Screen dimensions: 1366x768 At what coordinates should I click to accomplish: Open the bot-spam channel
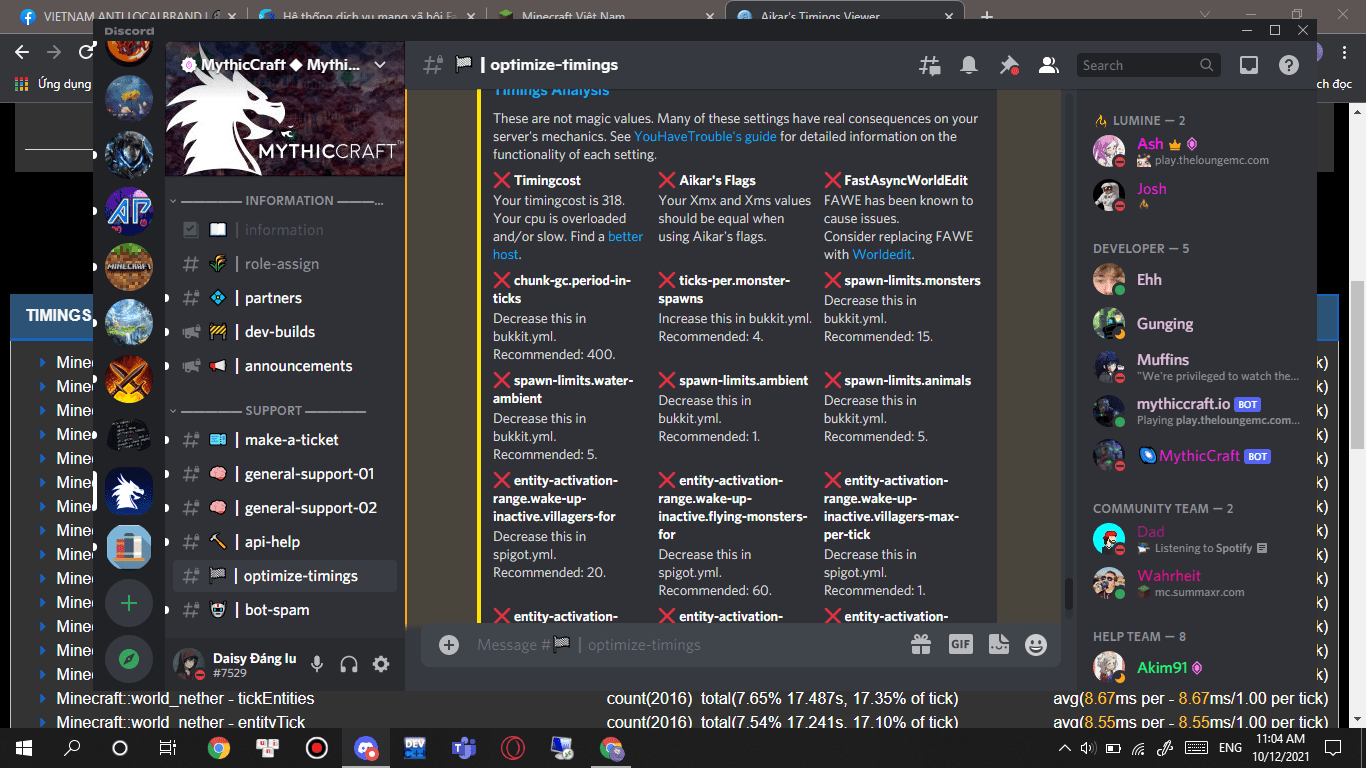[x=285, y=610]
